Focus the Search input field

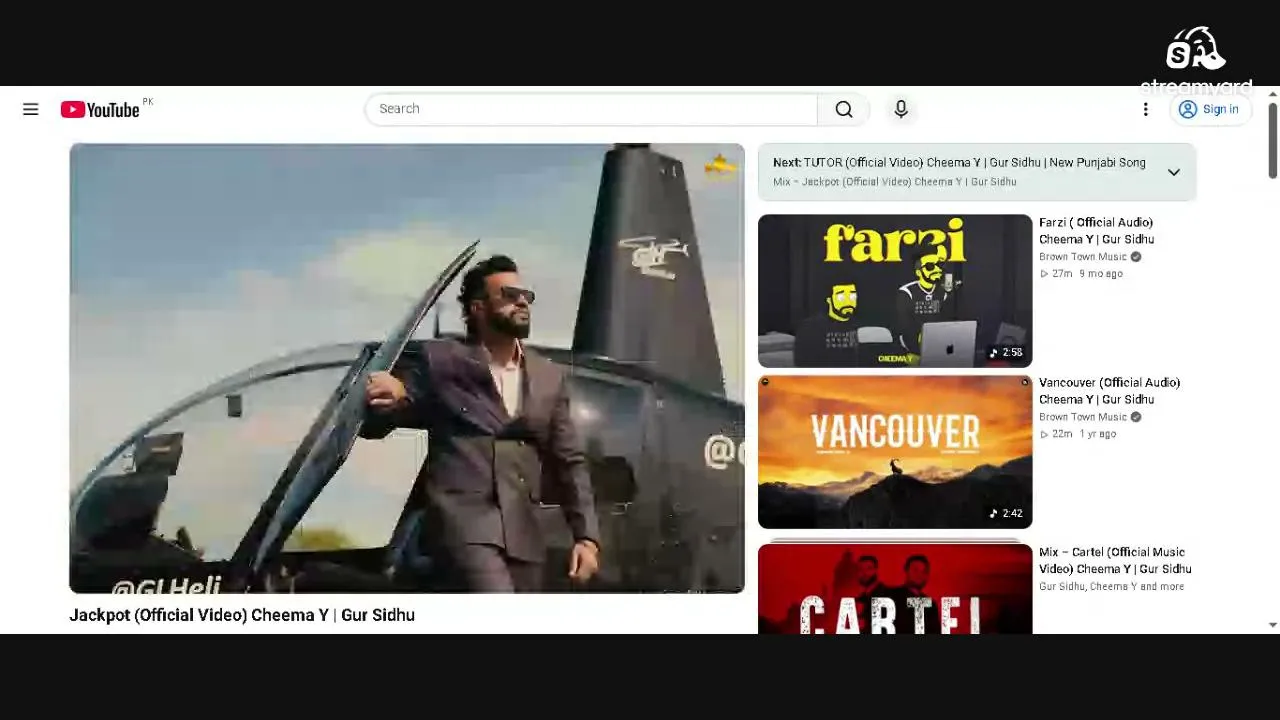pyautogui.click(x=592, y=109)
